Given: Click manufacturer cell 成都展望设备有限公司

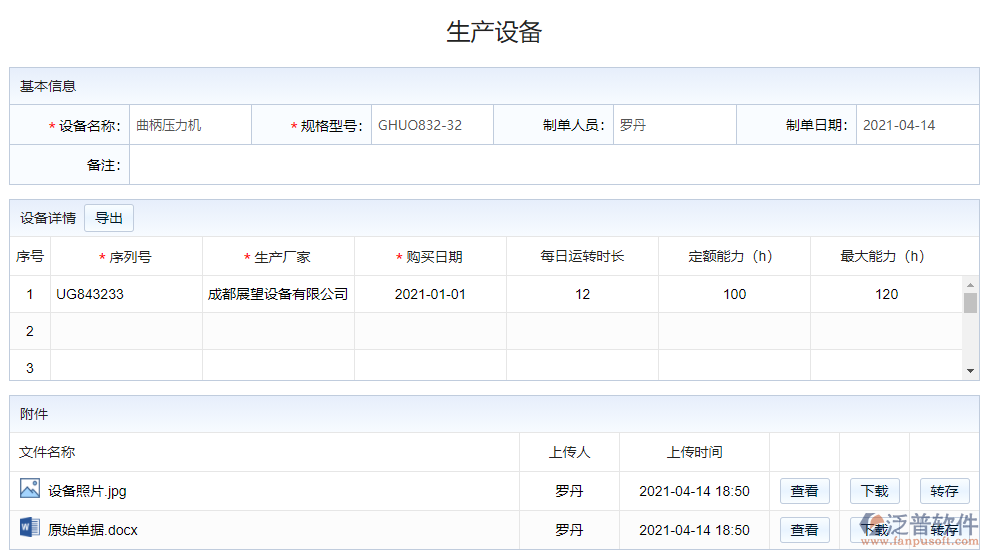Looking at the screenshot, I should tap(278, 294).
